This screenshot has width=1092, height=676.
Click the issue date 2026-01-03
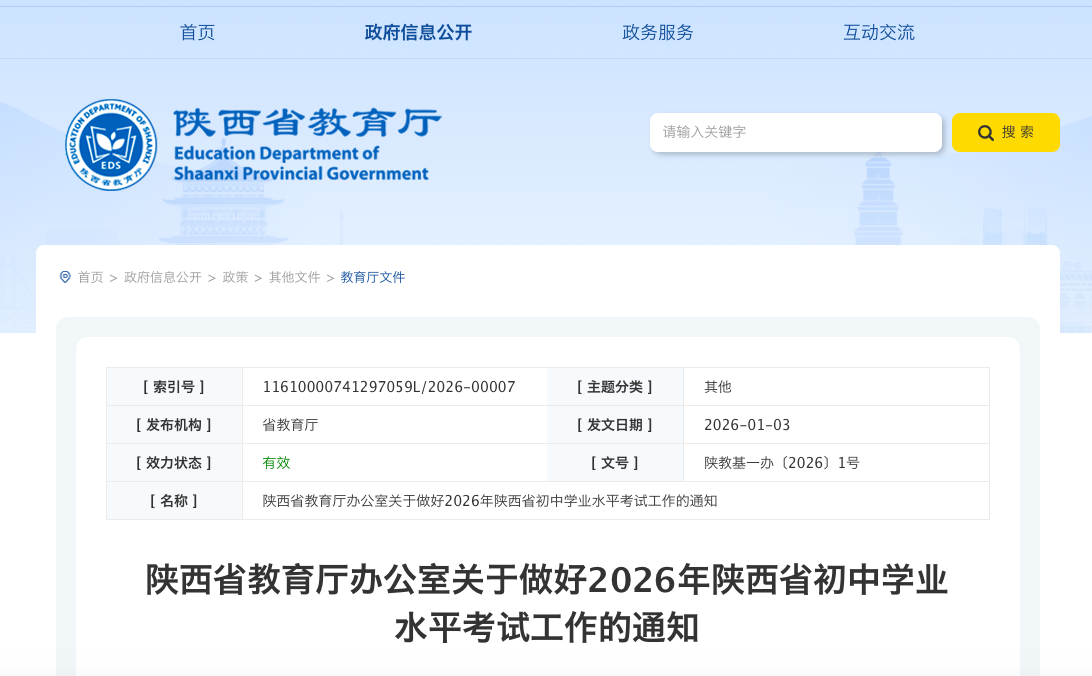tap(747, 425)
